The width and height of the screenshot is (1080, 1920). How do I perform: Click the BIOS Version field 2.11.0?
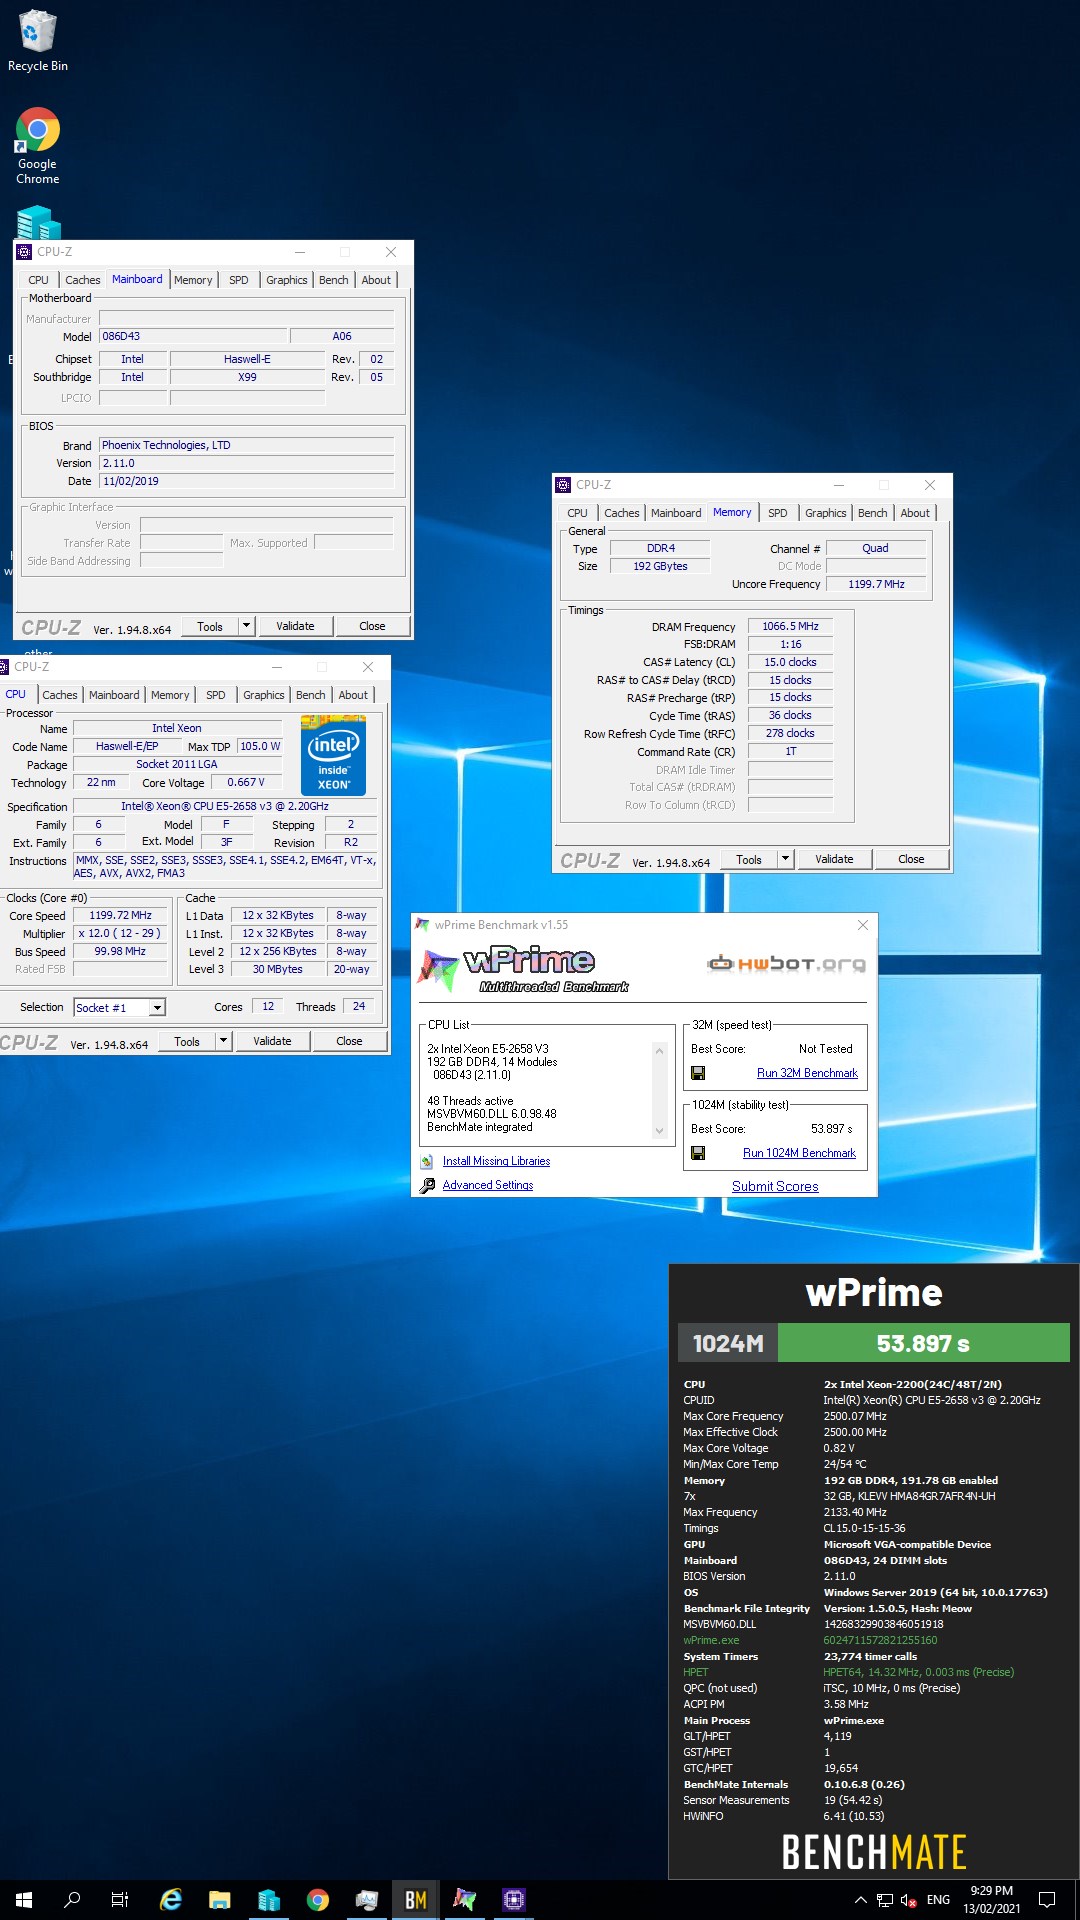(x=246, y=463)
